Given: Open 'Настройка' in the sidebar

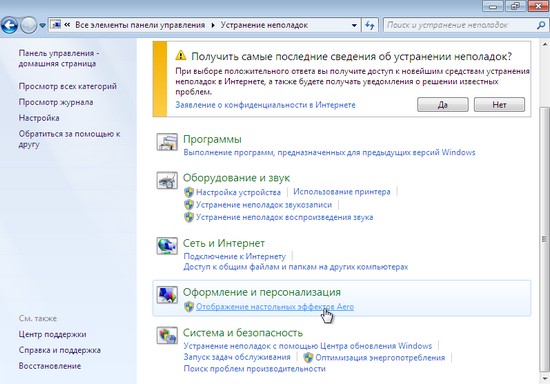Looking at the screenshot, I should point(39,118).
